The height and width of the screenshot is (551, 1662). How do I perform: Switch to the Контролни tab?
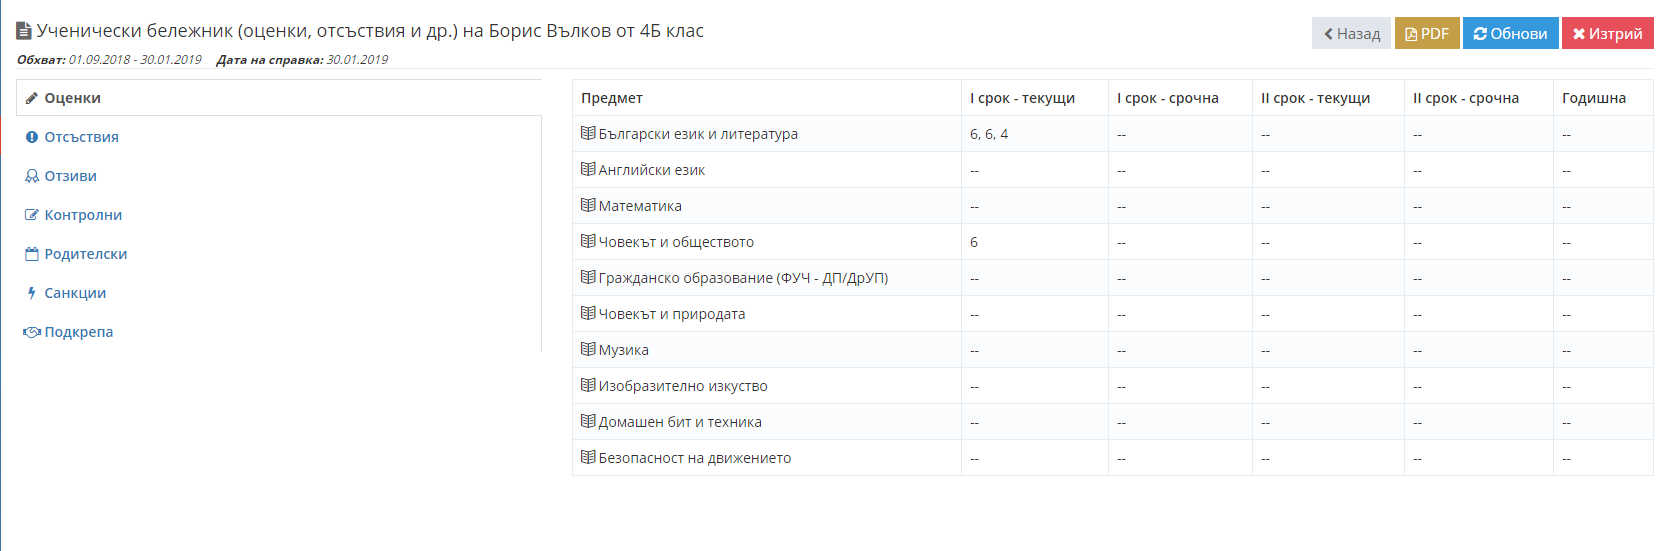click(x=83, y=215)
